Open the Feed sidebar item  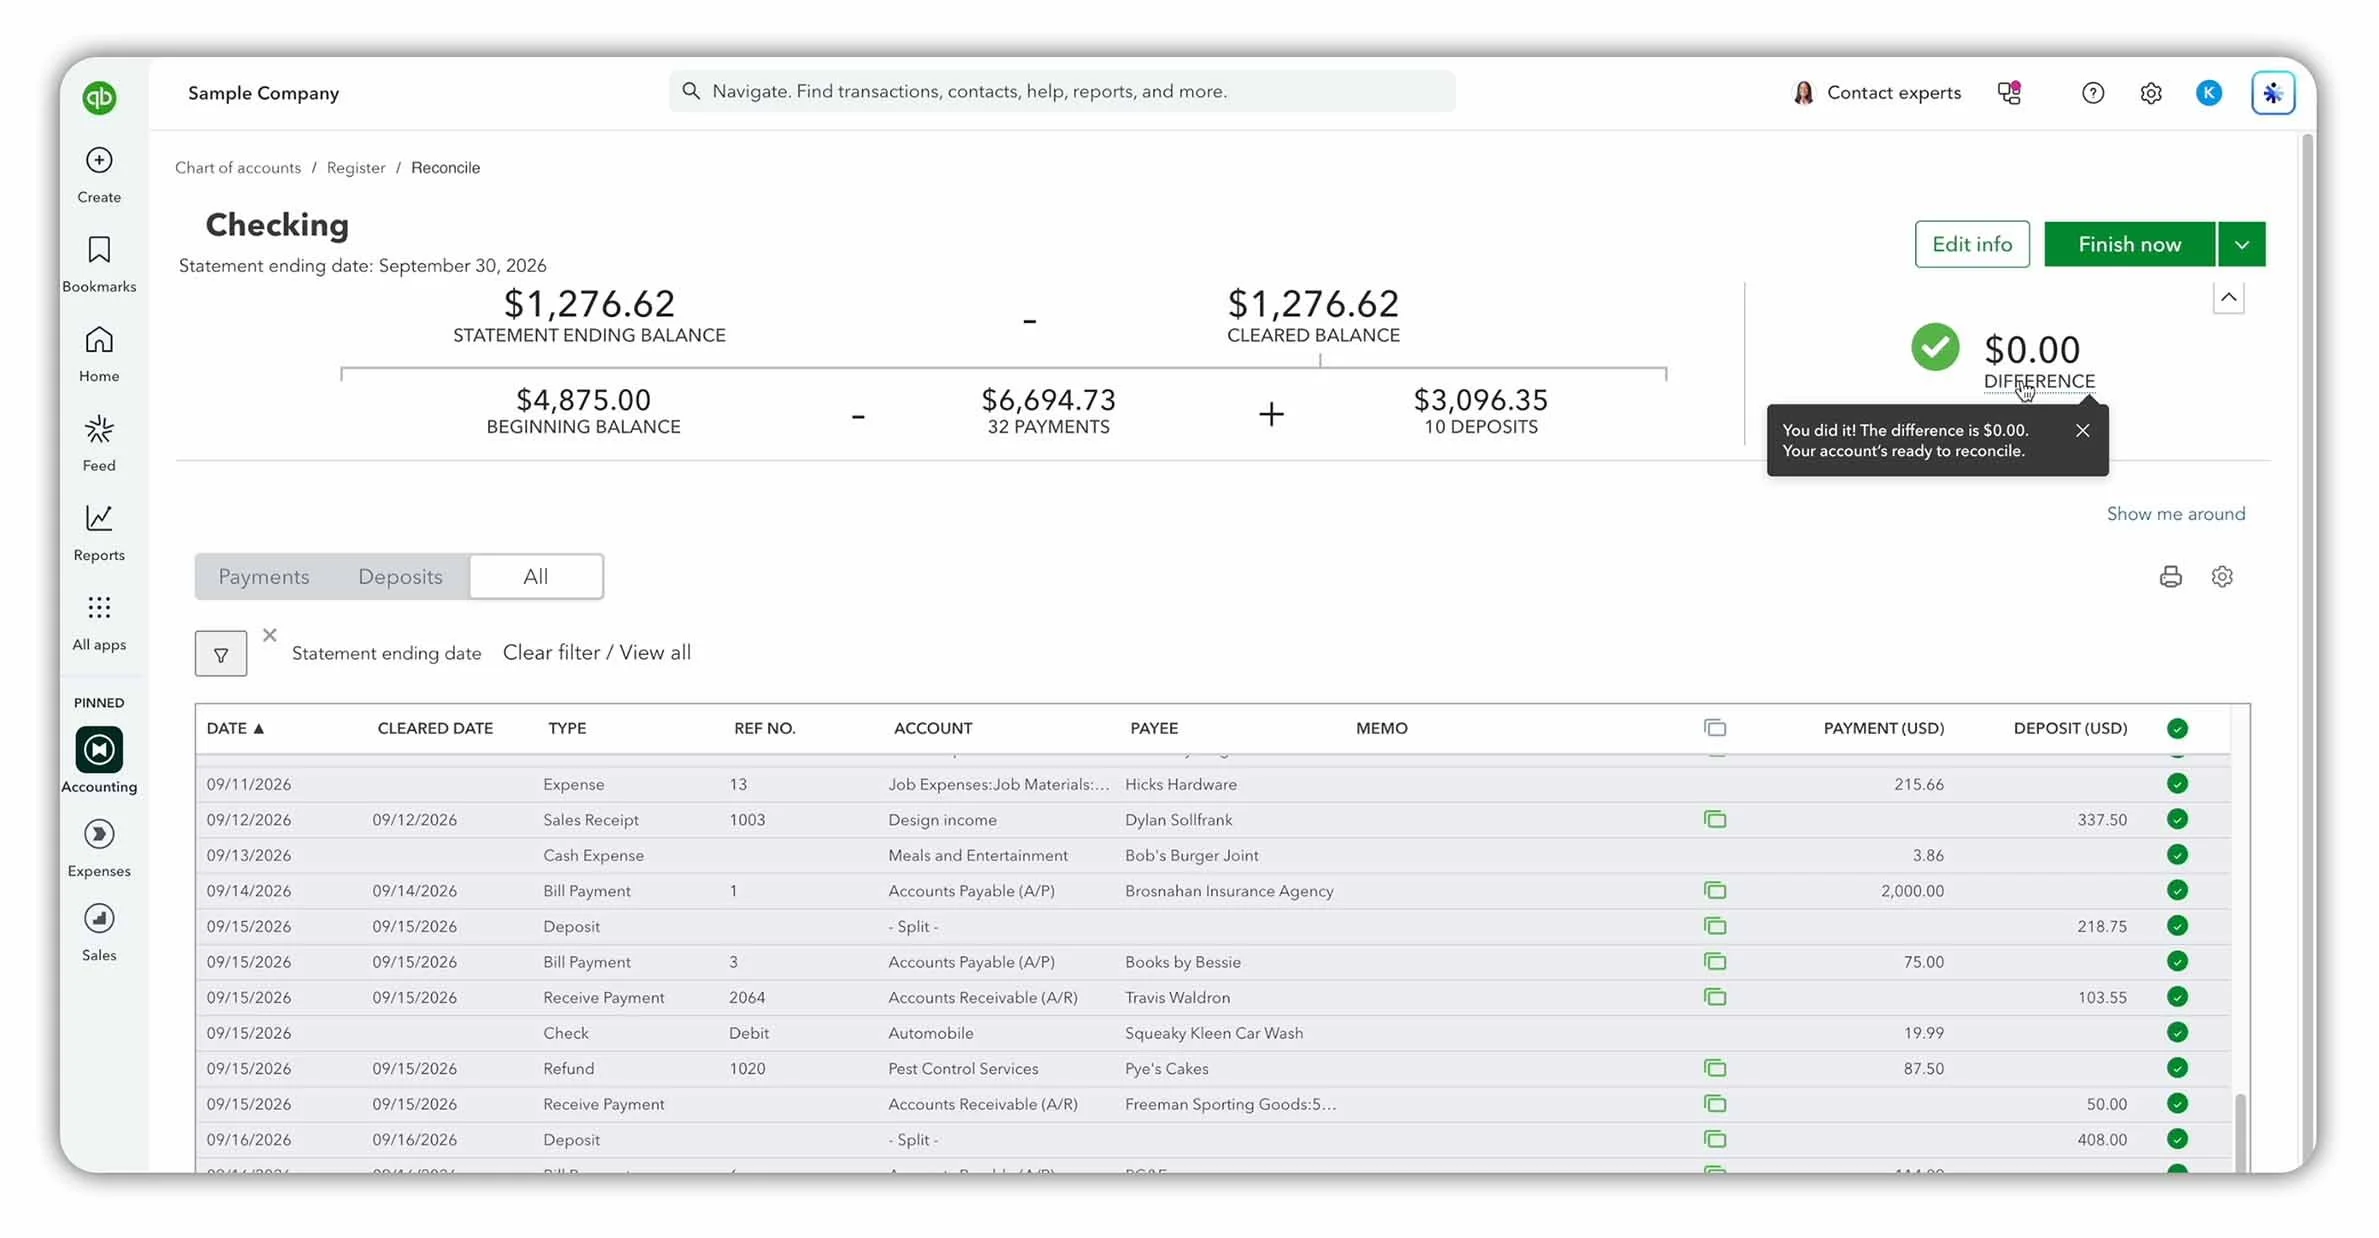[x=99, y=443]
